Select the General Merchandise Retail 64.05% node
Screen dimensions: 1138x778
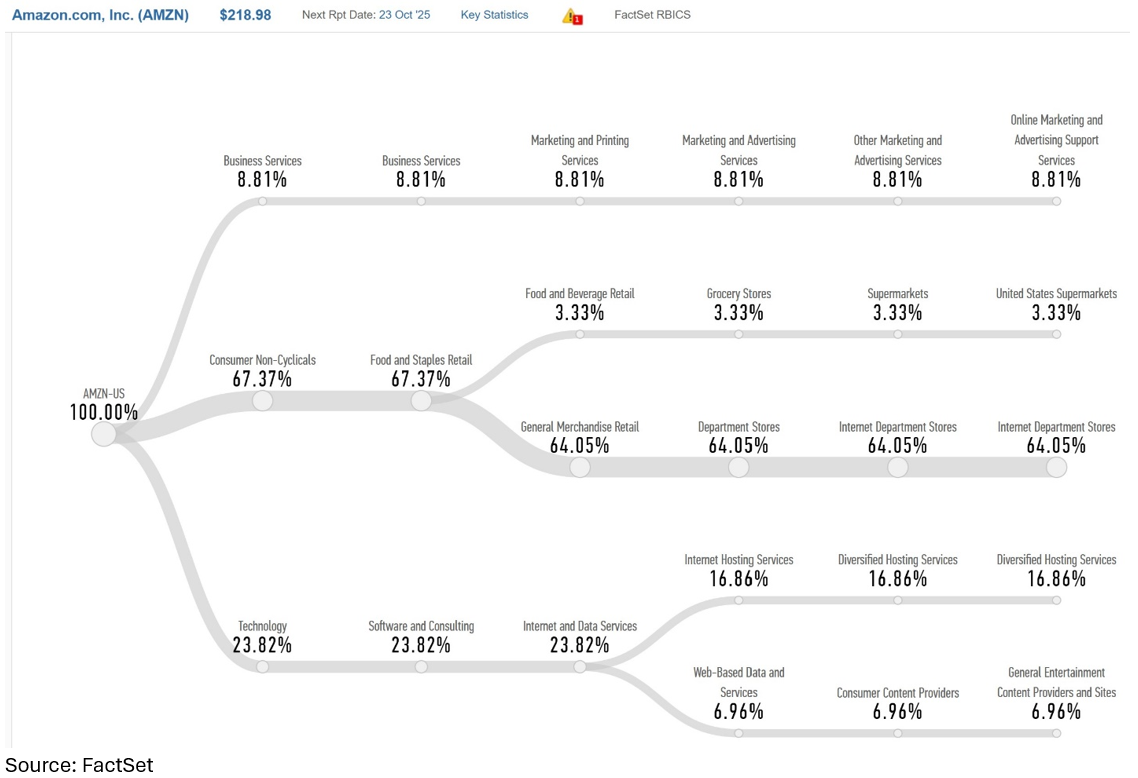click(x=580, y=467)
